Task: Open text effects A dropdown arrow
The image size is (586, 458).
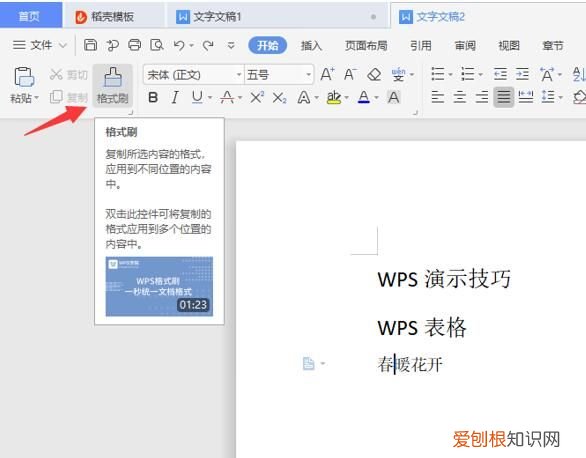Action: point(317,98)
